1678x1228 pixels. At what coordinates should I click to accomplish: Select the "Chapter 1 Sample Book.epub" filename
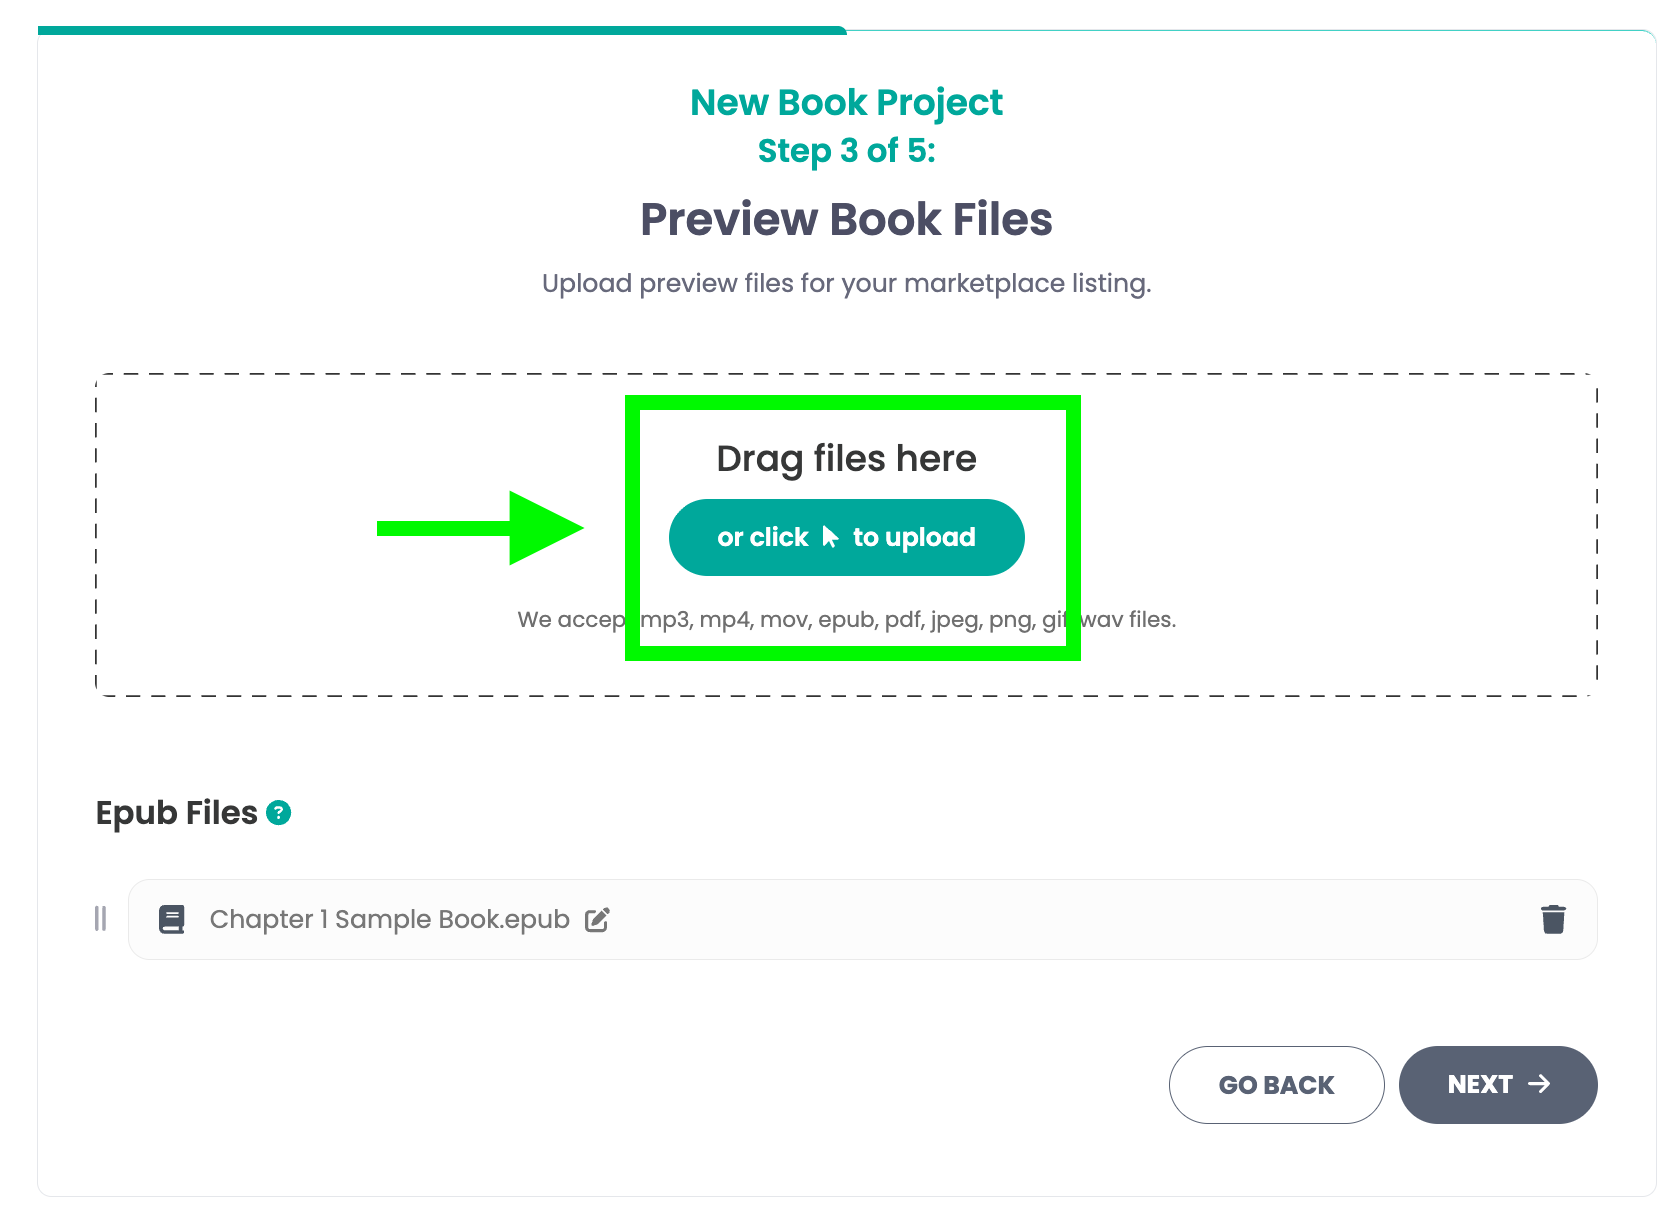pyautogui.click(x=389, y=919)
